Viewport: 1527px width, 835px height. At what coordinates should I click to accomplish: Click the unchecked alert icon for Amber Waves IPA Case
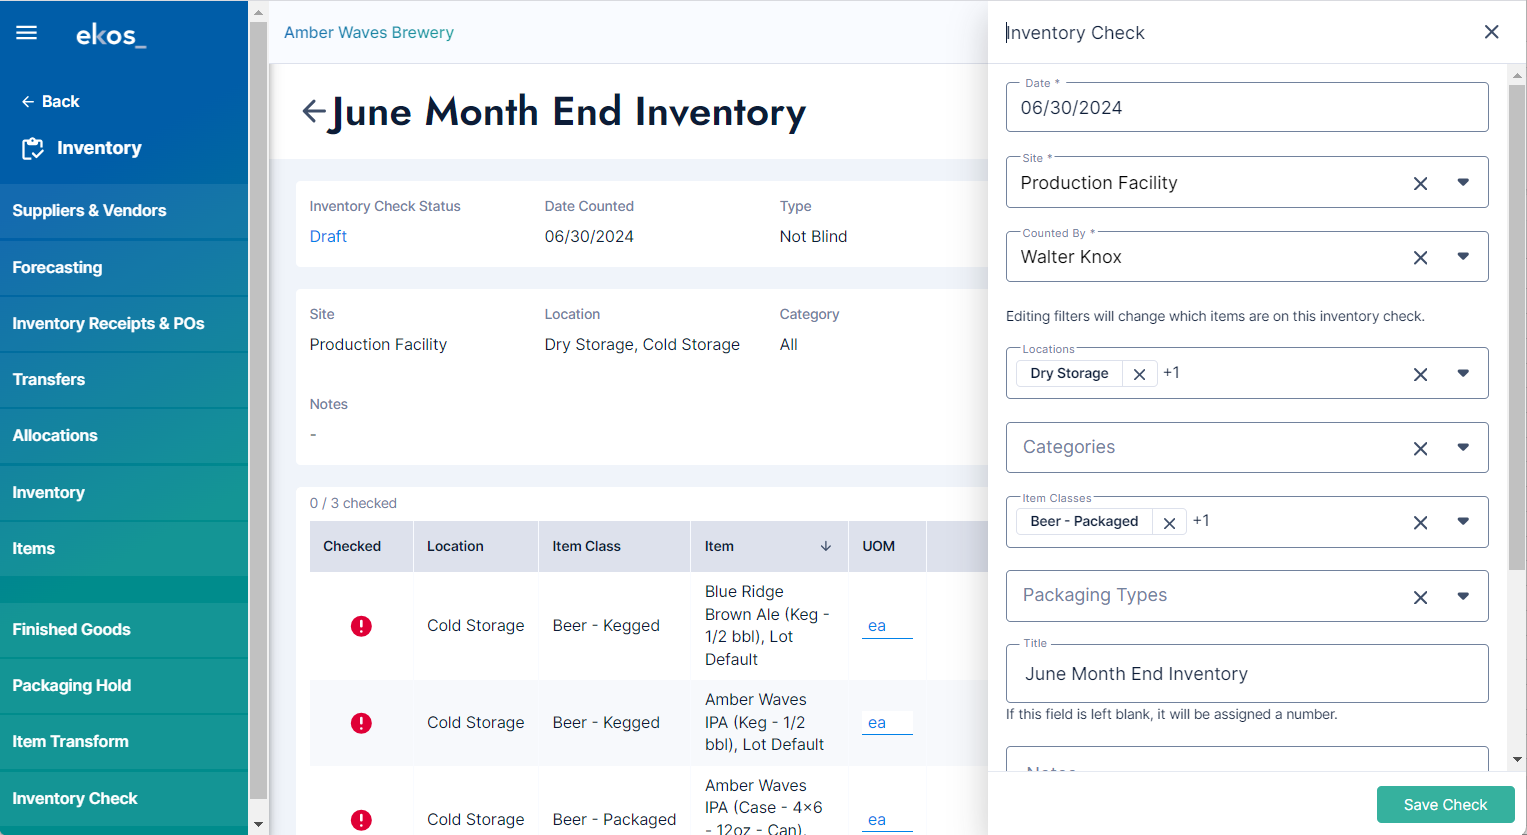(x=361, y=820)
